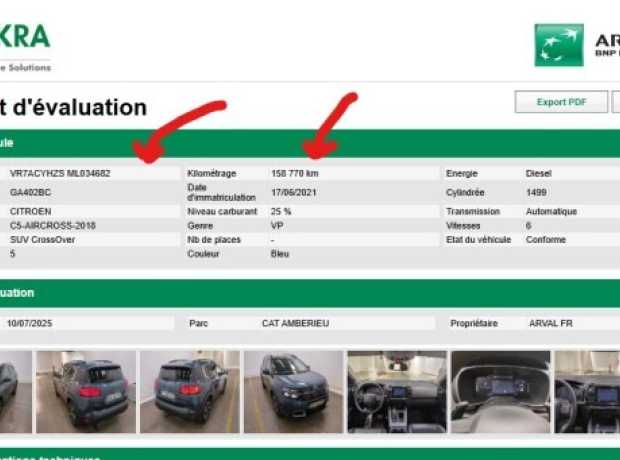Select VIN text VR7ACYHZS ML034682
The height and width of the screenshot is (460, 620).
click(60, 173)
